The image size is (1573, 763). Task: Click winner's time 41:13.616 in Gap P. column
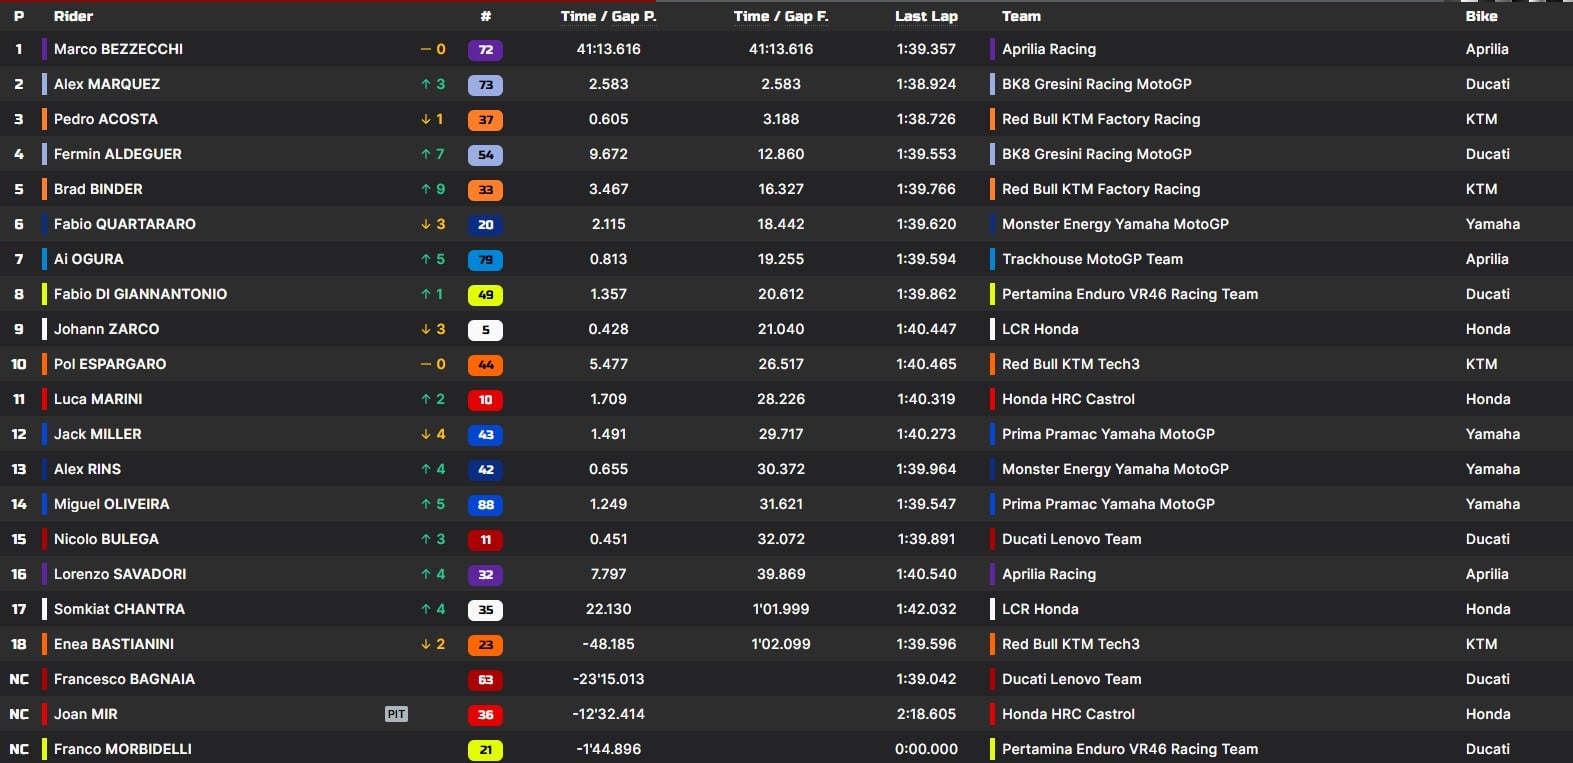[608, 49]
